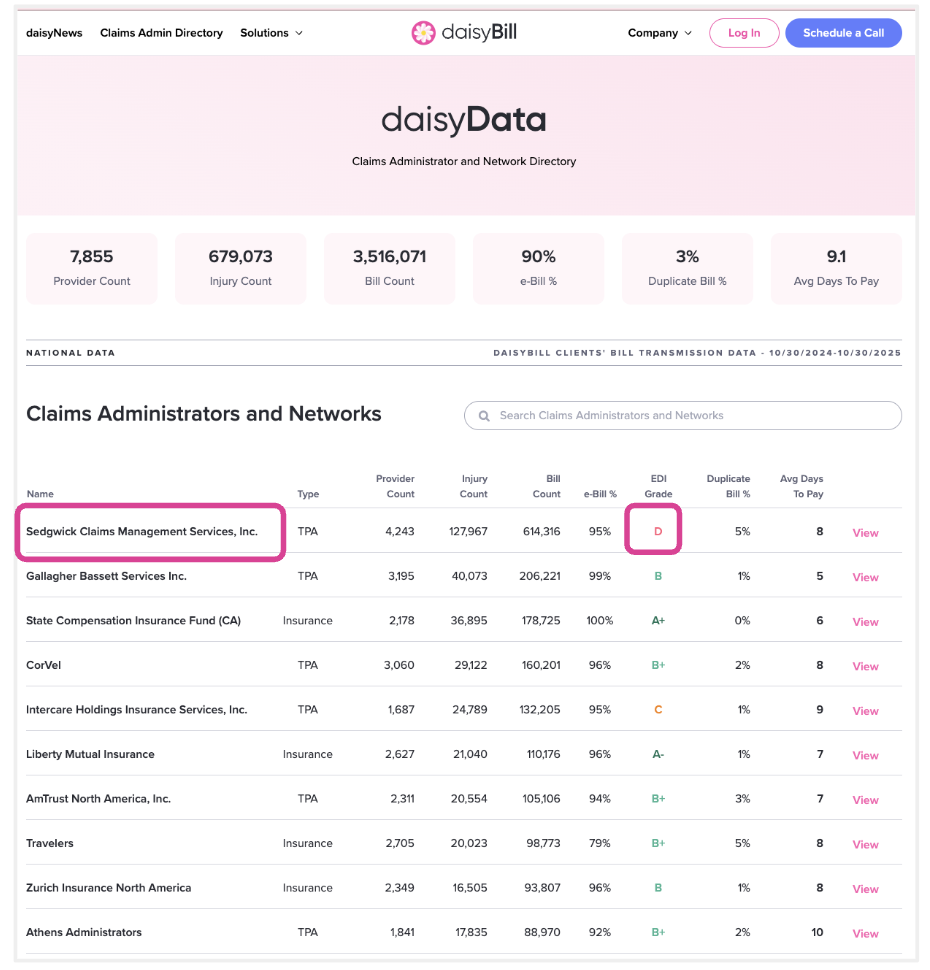The height and width of the screenshot is (970, 930).
Task: Expand the Solutions dropdown menu
Action: 271,33
